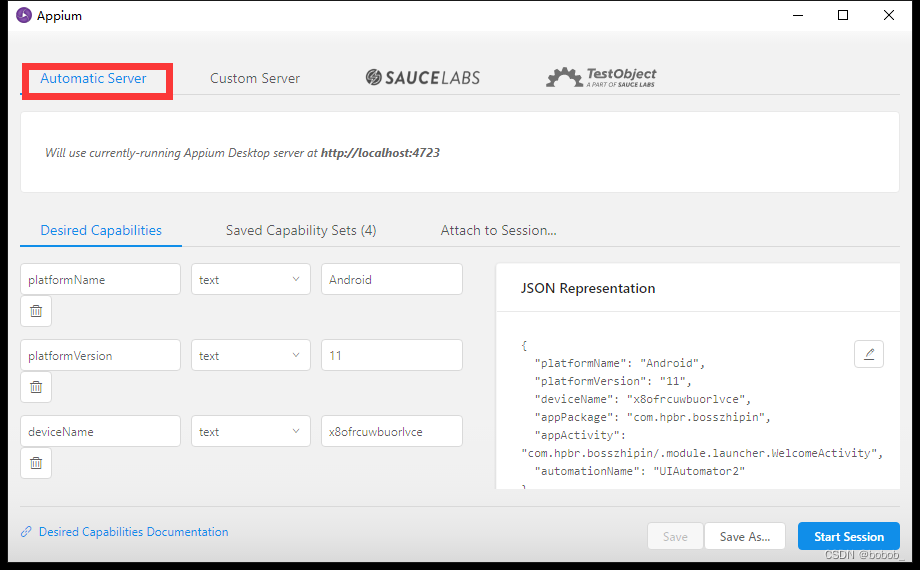Delete the platformVersion capability row
The width and height of the screenshot is (920, 570).
tap(36, 387)
